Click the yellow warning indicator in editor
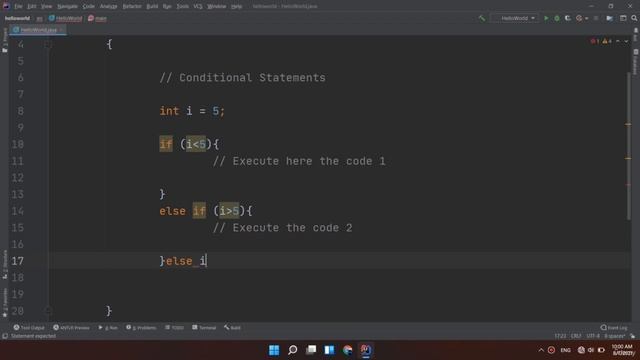The height and width of the screenshot is (360, 640). tap(607, 41)
